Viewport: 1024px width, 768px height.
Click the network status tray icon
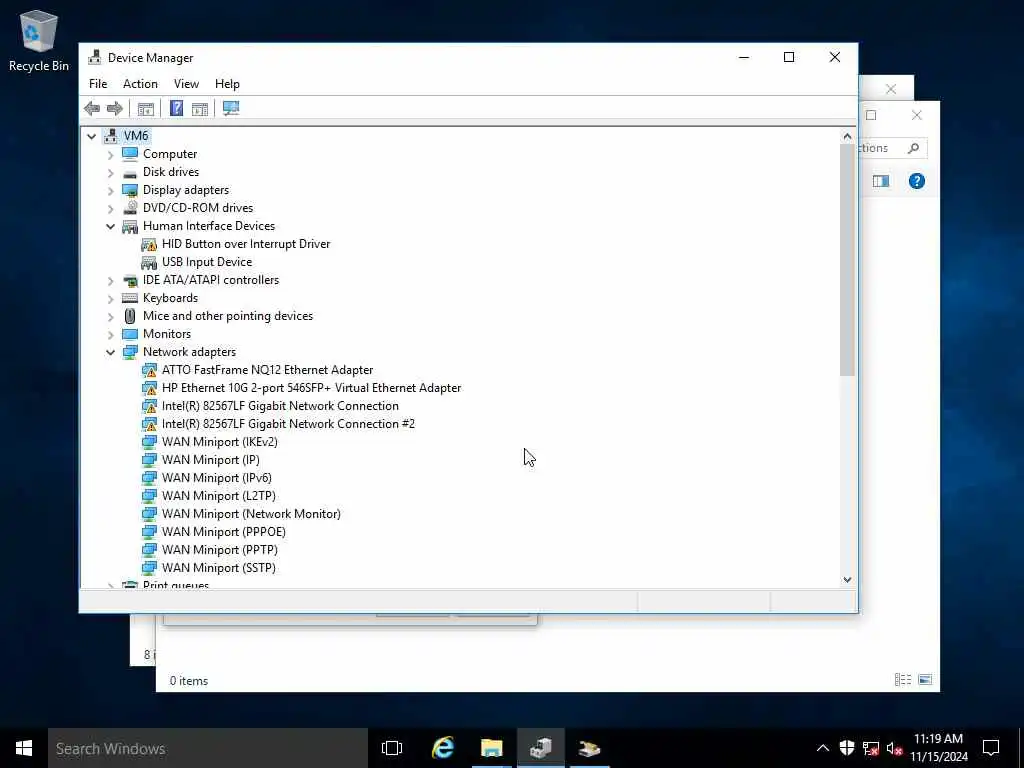pos(871,748)
